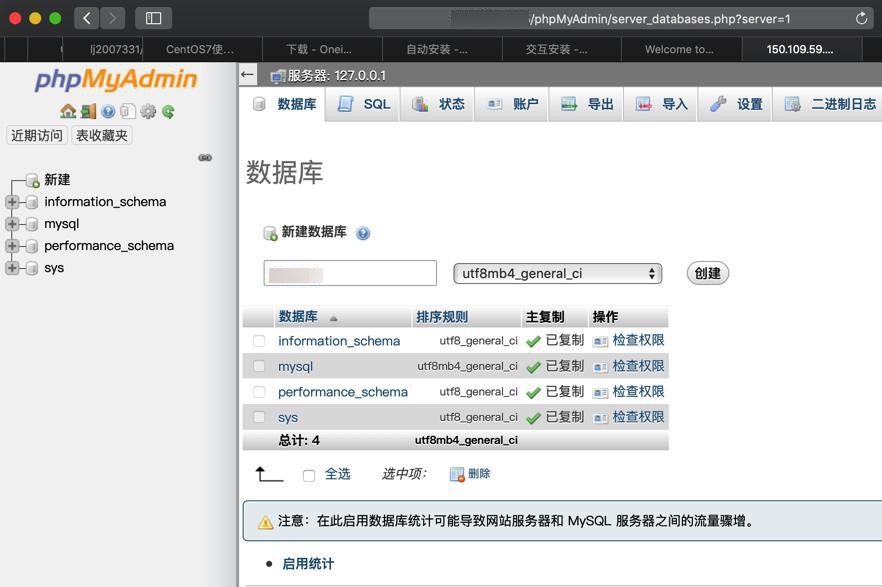The image size is (882, 587).
Task: Click the 表收藏夹 button
Action: click(102, 136)
